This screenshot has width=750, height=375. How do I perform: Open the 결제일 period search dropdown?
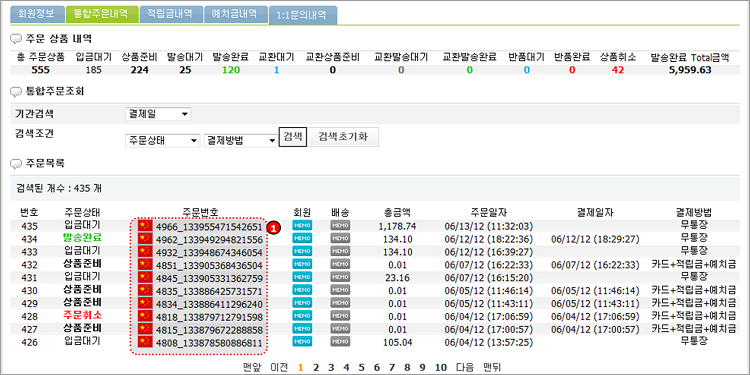tap(157, 114)
